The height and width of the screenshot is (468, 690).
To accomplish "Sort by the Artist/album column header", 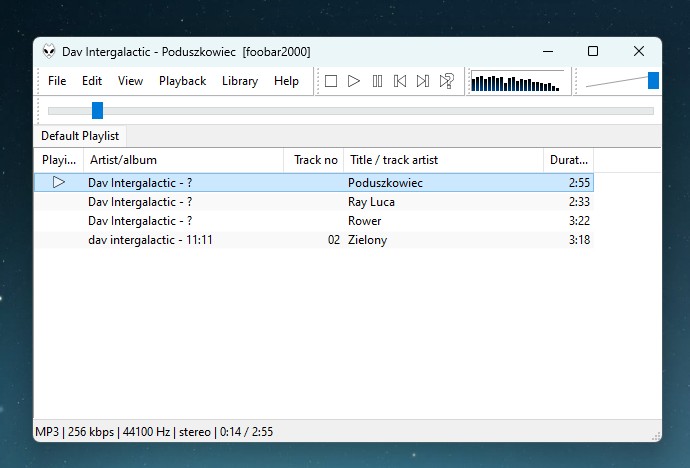I will pos(184,160).
